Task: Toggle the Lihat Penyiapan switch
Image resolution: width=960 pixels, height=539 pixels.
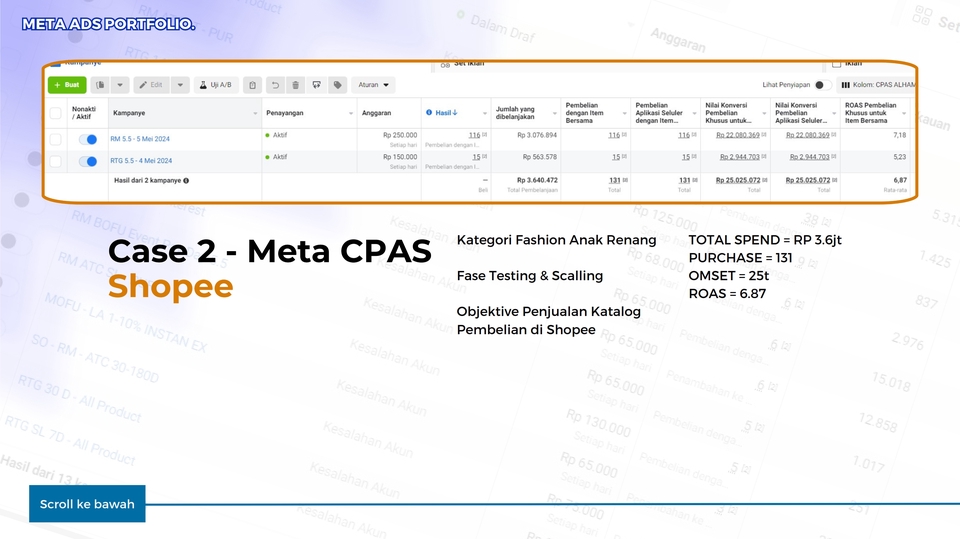Action: pyautogui.click(x=822, y=85)
